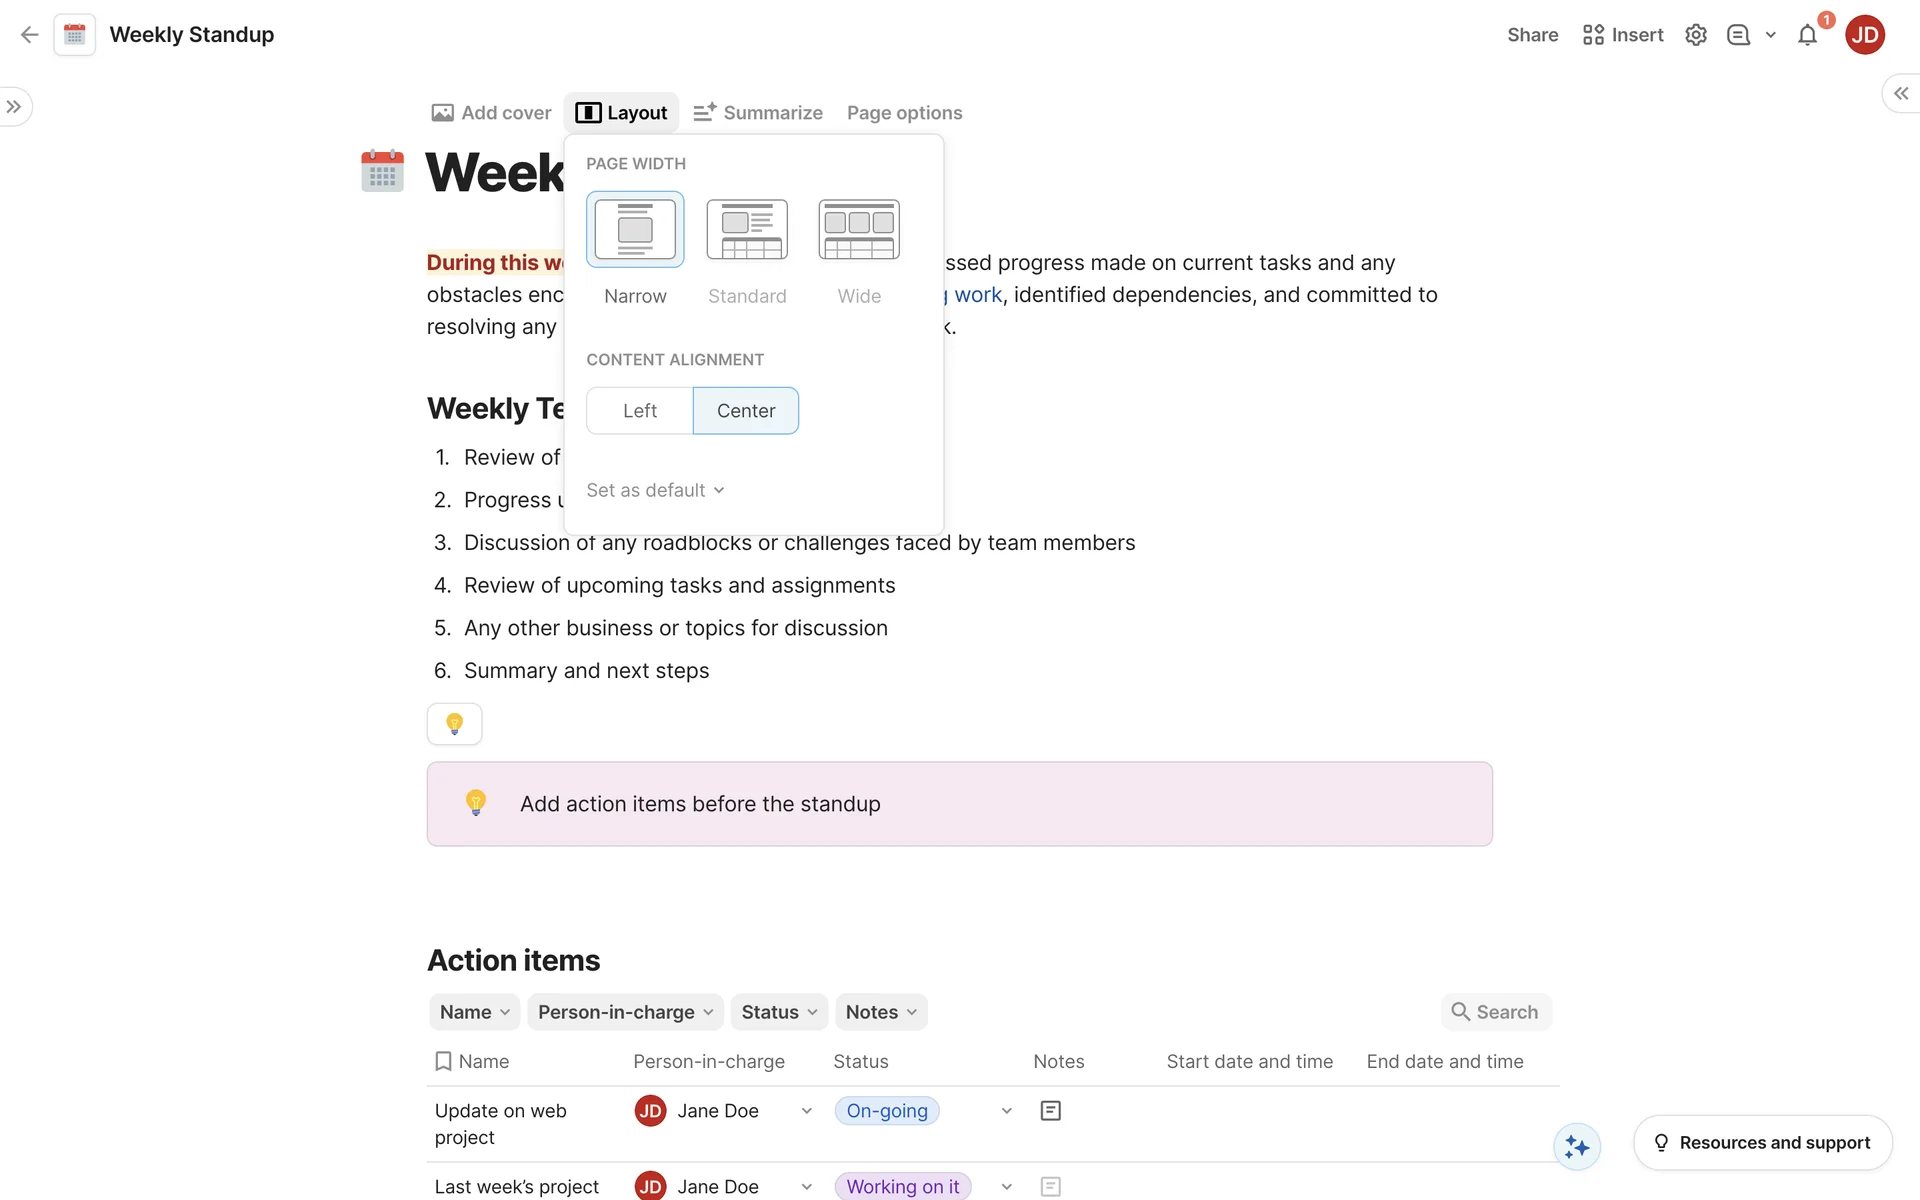This screenshot has height=1200, width=1920.
Task: Collapse the right panel double chevron
Action: click(1900, 93)
